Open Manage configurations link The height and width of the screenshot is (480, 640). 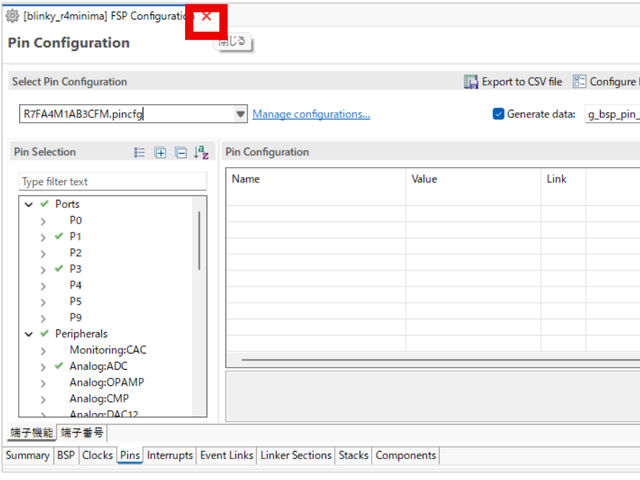tap(311, 114)
